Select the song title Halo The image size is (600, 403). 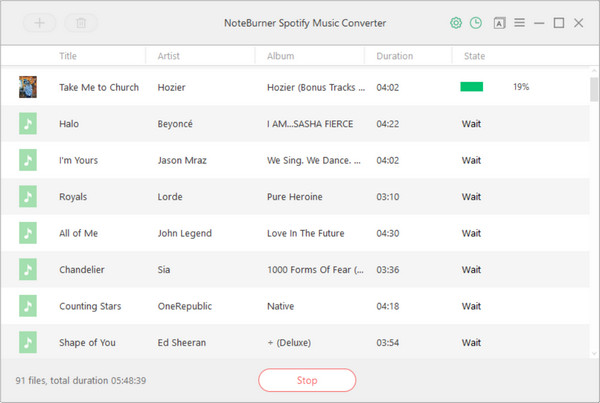[69, 124]
